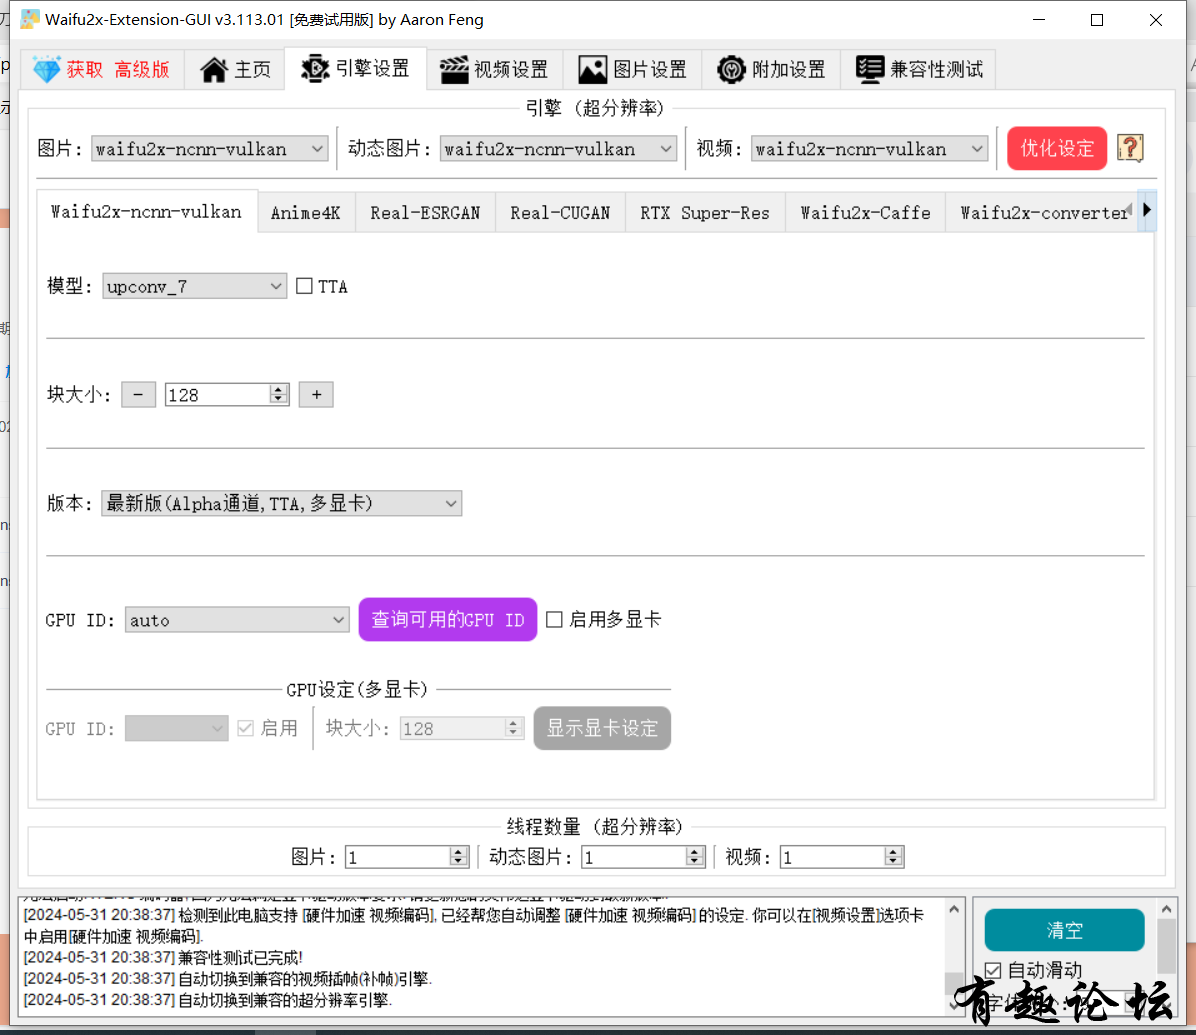The width and height of the screenshot is (1196, 1035).
Task: Click the clapperboard video settings icon
Action: (x=454, y=69)
